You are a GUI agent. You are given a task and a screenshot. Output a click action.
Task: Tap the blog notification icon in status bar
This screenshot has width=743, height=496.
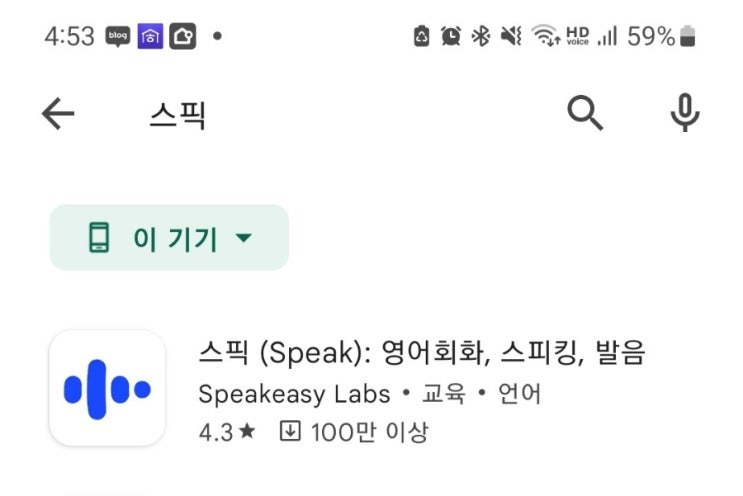pos(118,37)
